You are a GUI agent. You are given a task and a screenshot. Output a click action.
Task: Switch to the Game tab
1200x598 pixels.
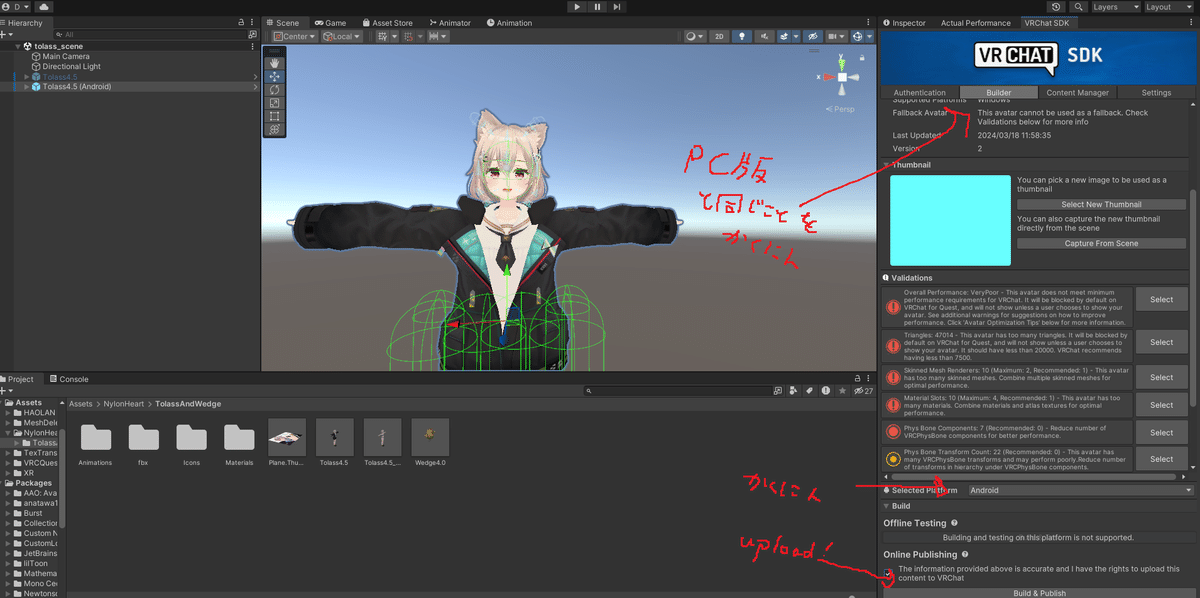330,22
